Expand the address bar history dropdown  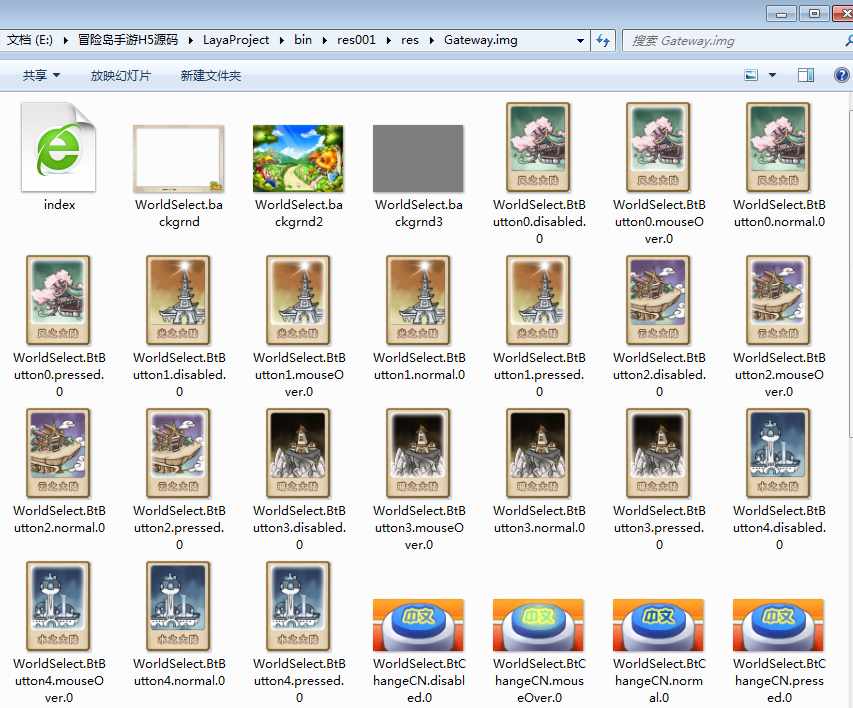[580, 40]
